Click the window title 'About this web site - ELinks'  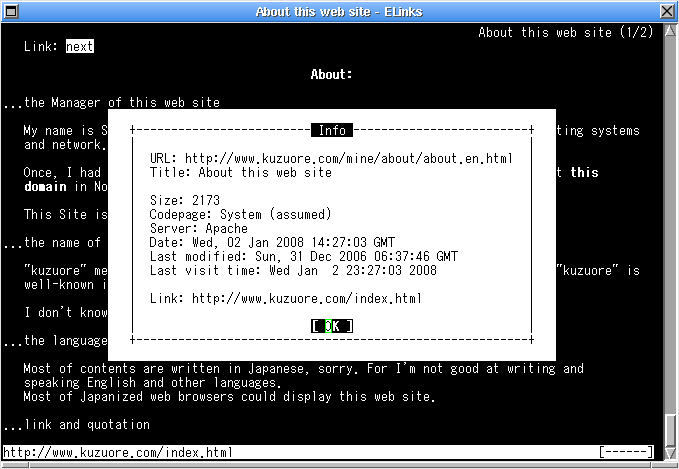pos(339,12)
